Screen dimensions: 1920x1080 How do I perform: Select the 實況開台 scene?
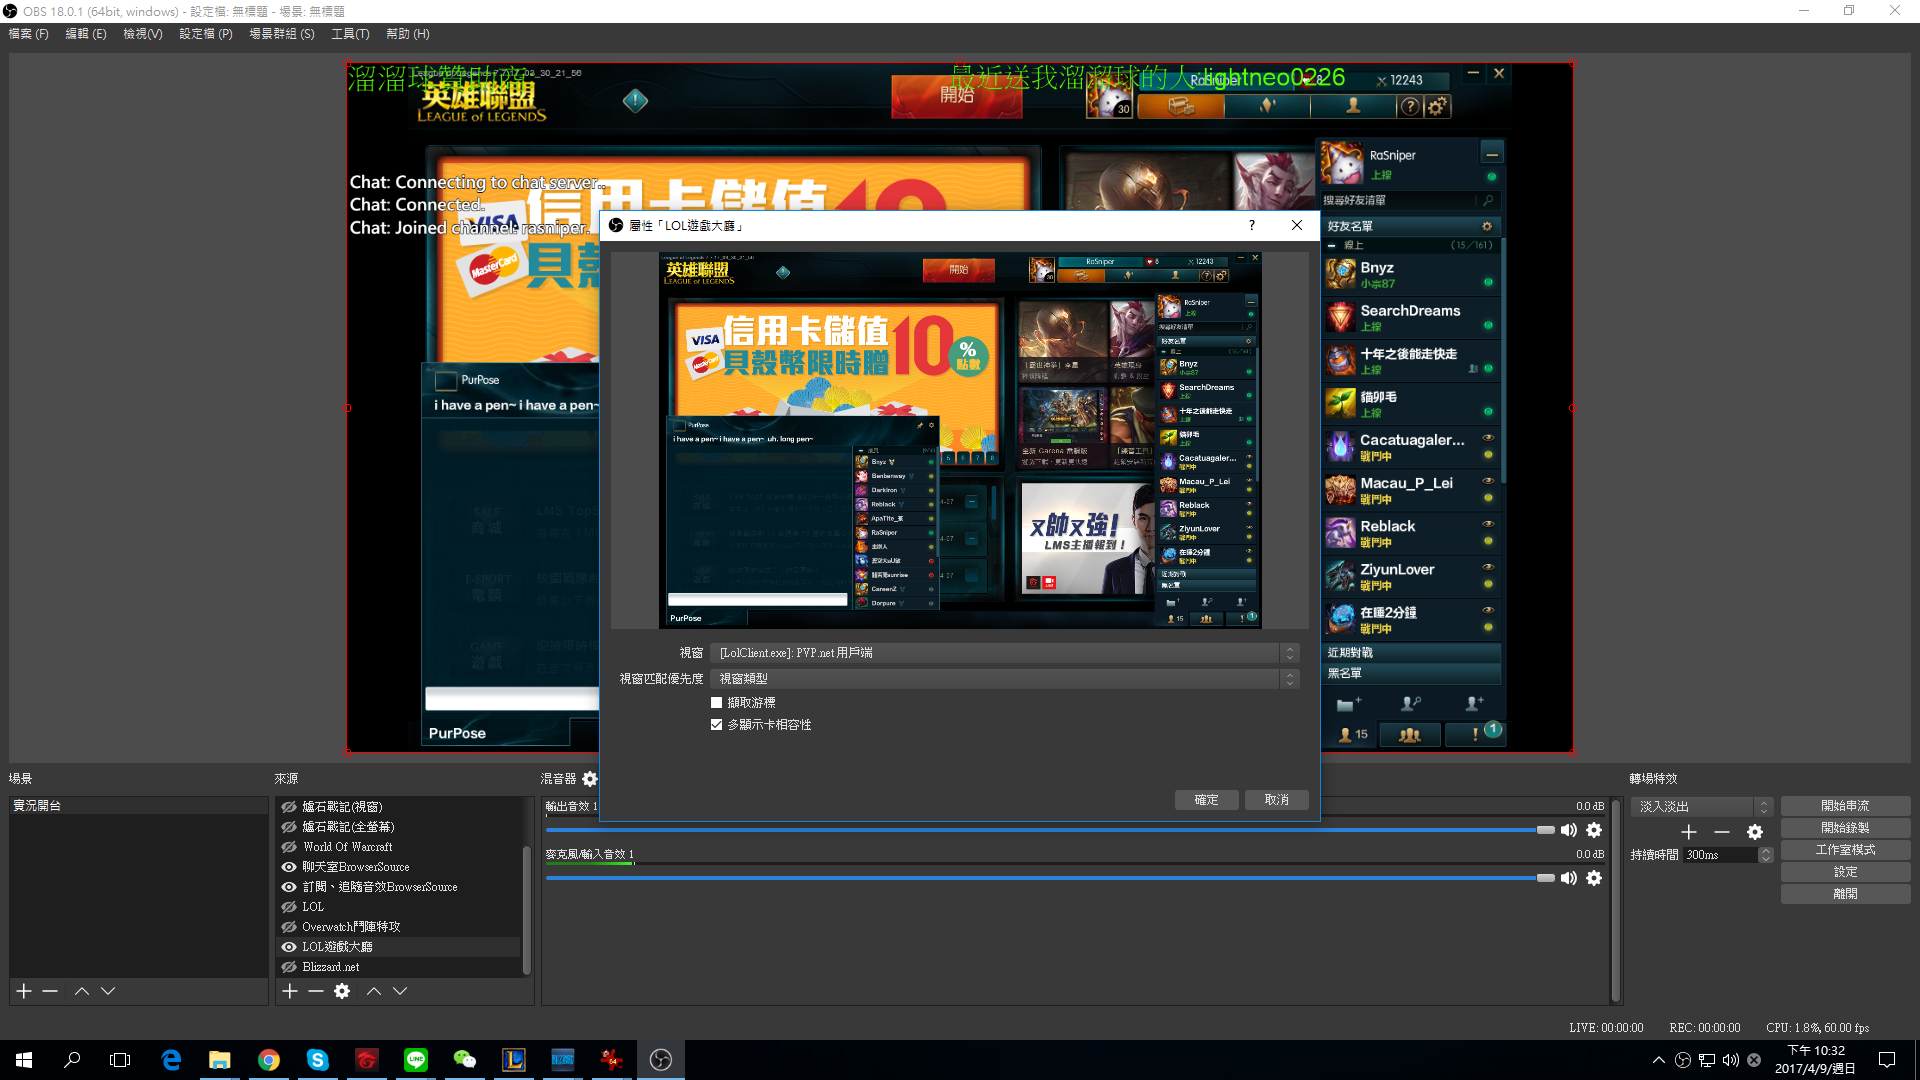tap(139, 806)
